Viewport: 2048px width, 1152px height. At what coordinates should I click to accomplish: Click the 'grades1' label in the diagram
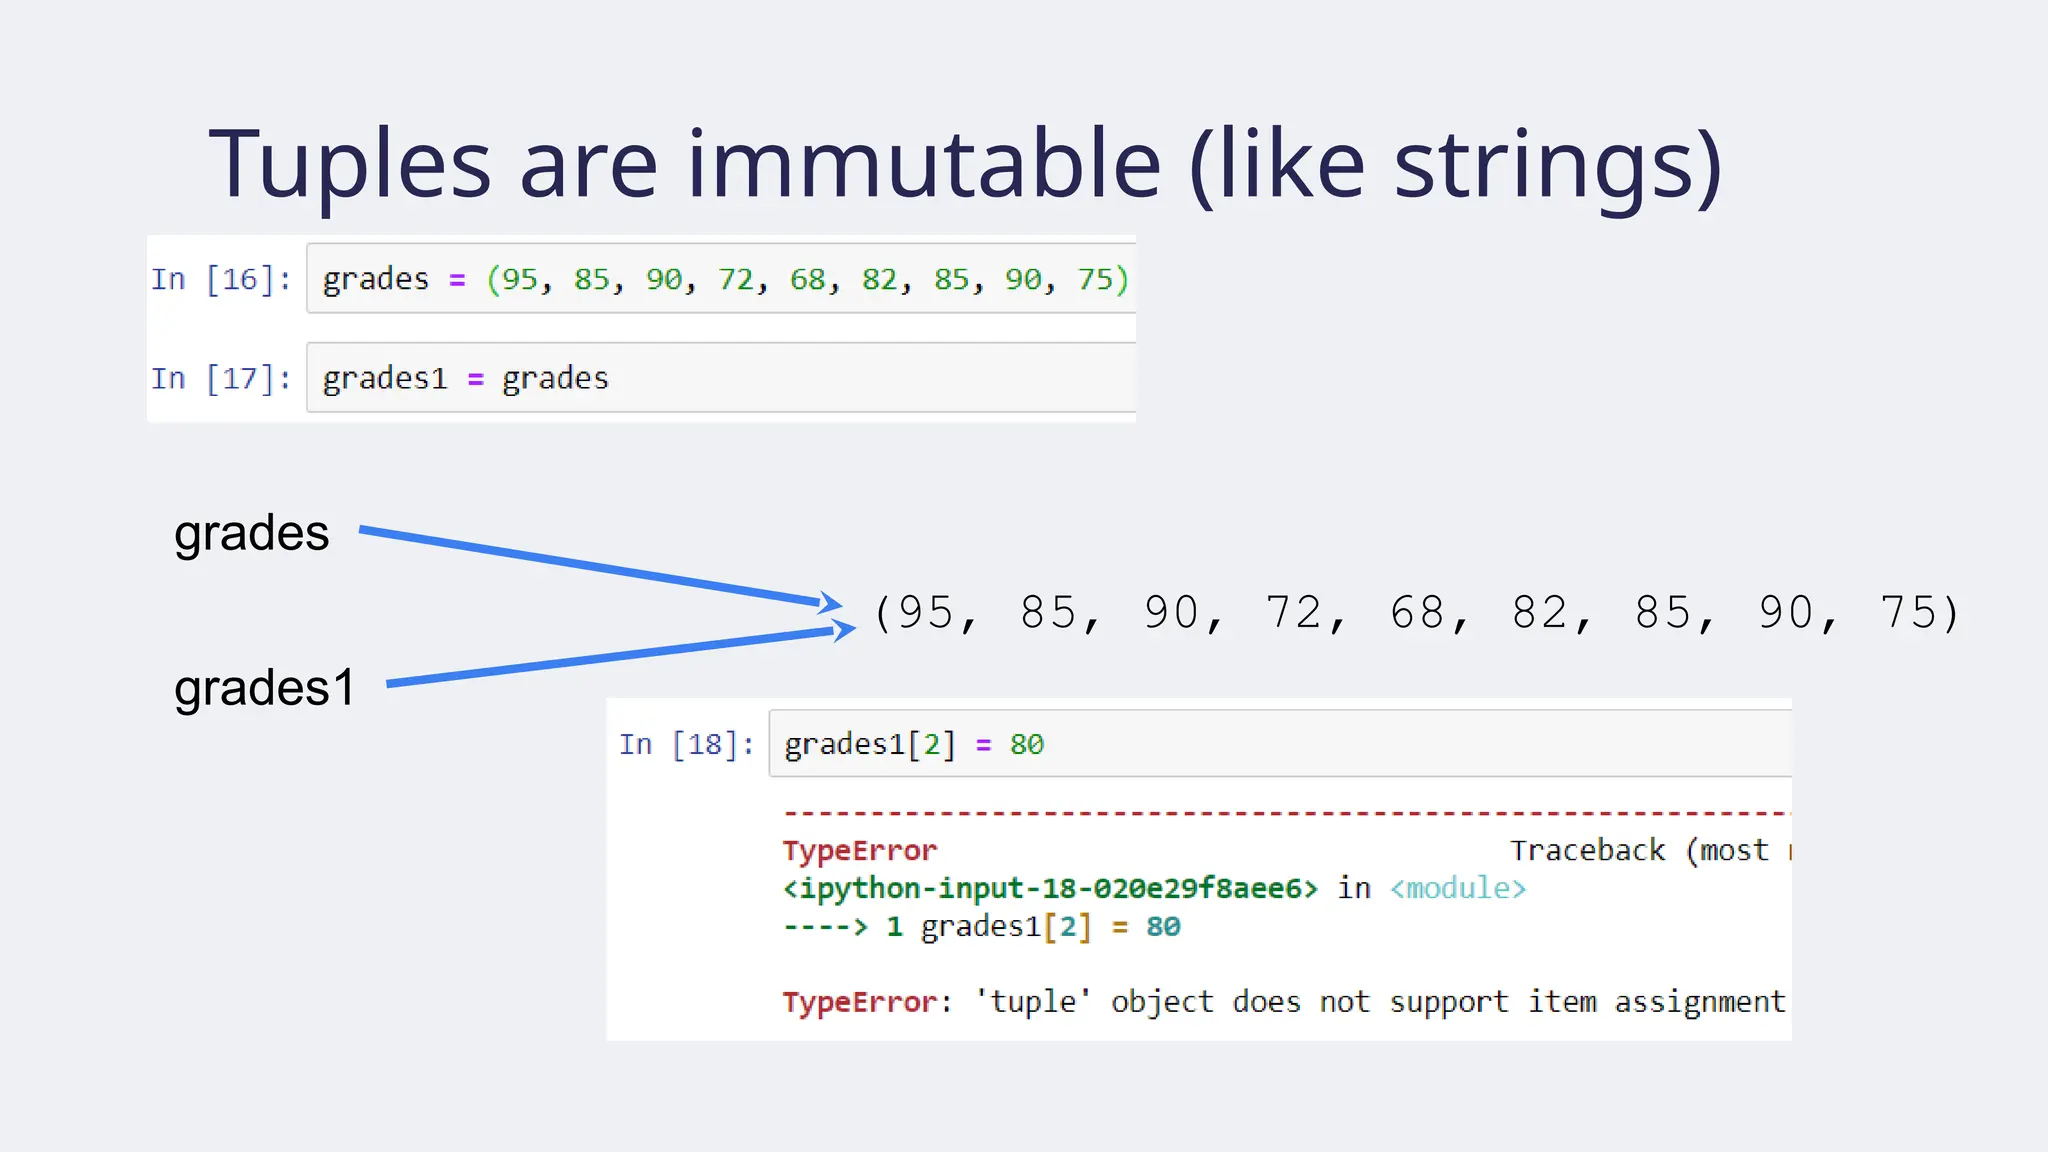tap(264, 688)
